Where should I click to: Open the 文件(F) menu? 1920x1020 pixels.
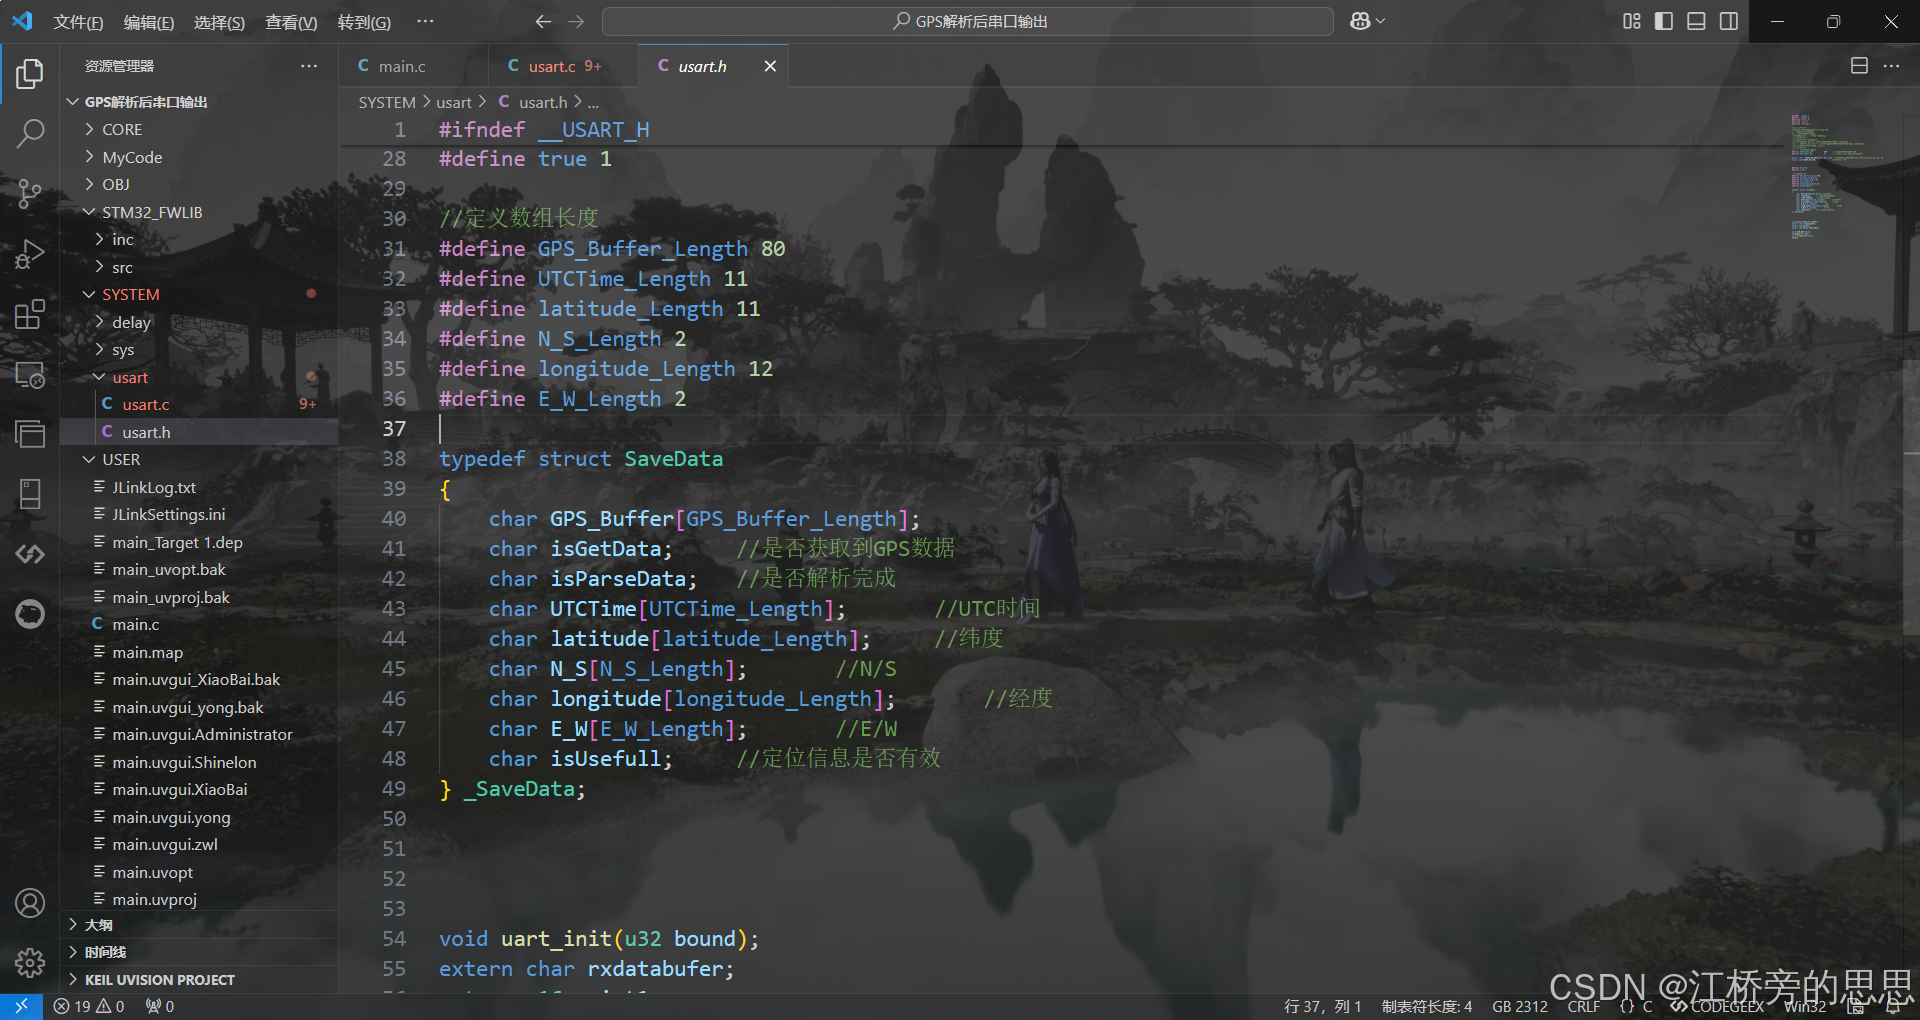point(78,22)
